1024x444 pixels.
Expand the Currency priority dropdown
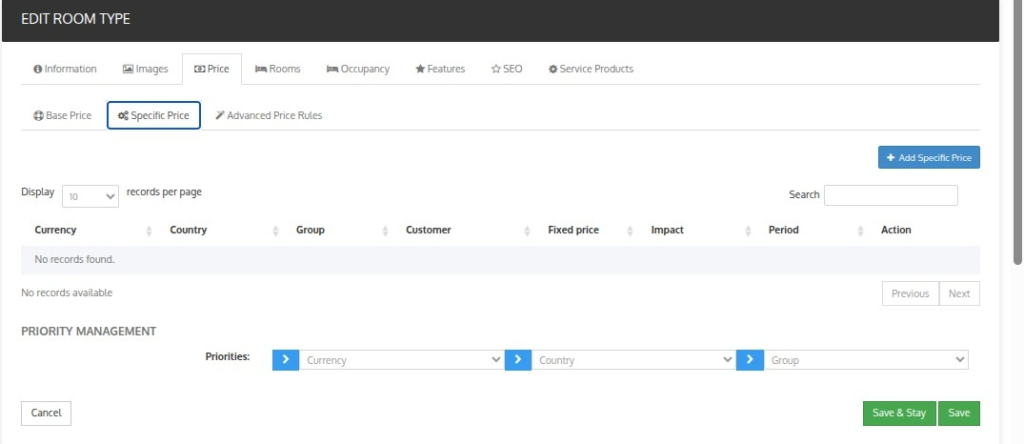[401, 360]
